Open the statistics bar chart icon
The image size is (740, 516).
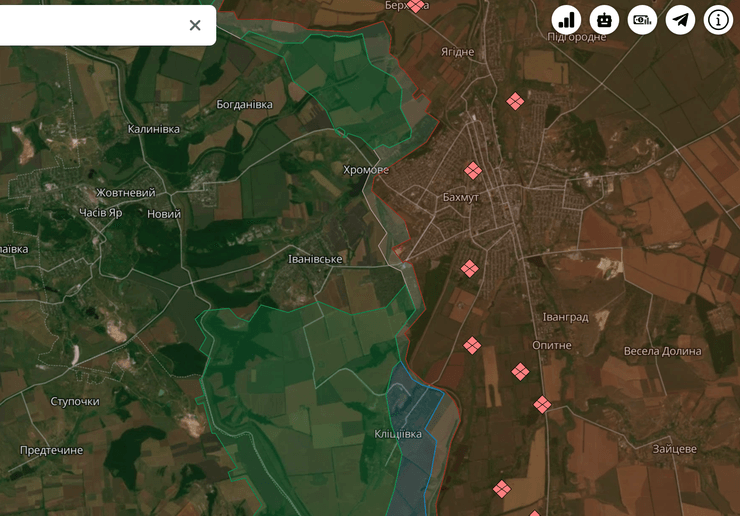[566, 19]
